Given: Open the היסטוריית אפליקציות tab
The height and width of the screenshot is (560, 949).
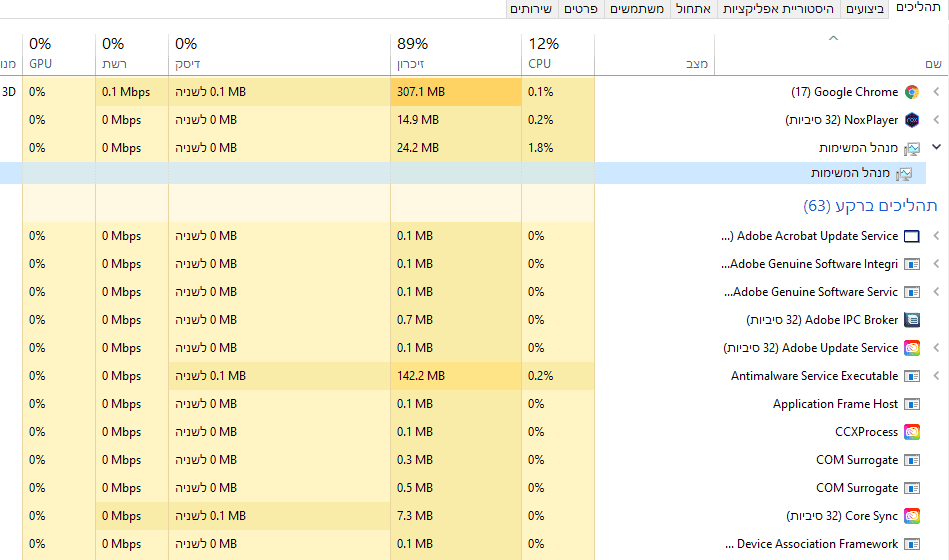Looking at the screenshot, I should click(768, 9).
